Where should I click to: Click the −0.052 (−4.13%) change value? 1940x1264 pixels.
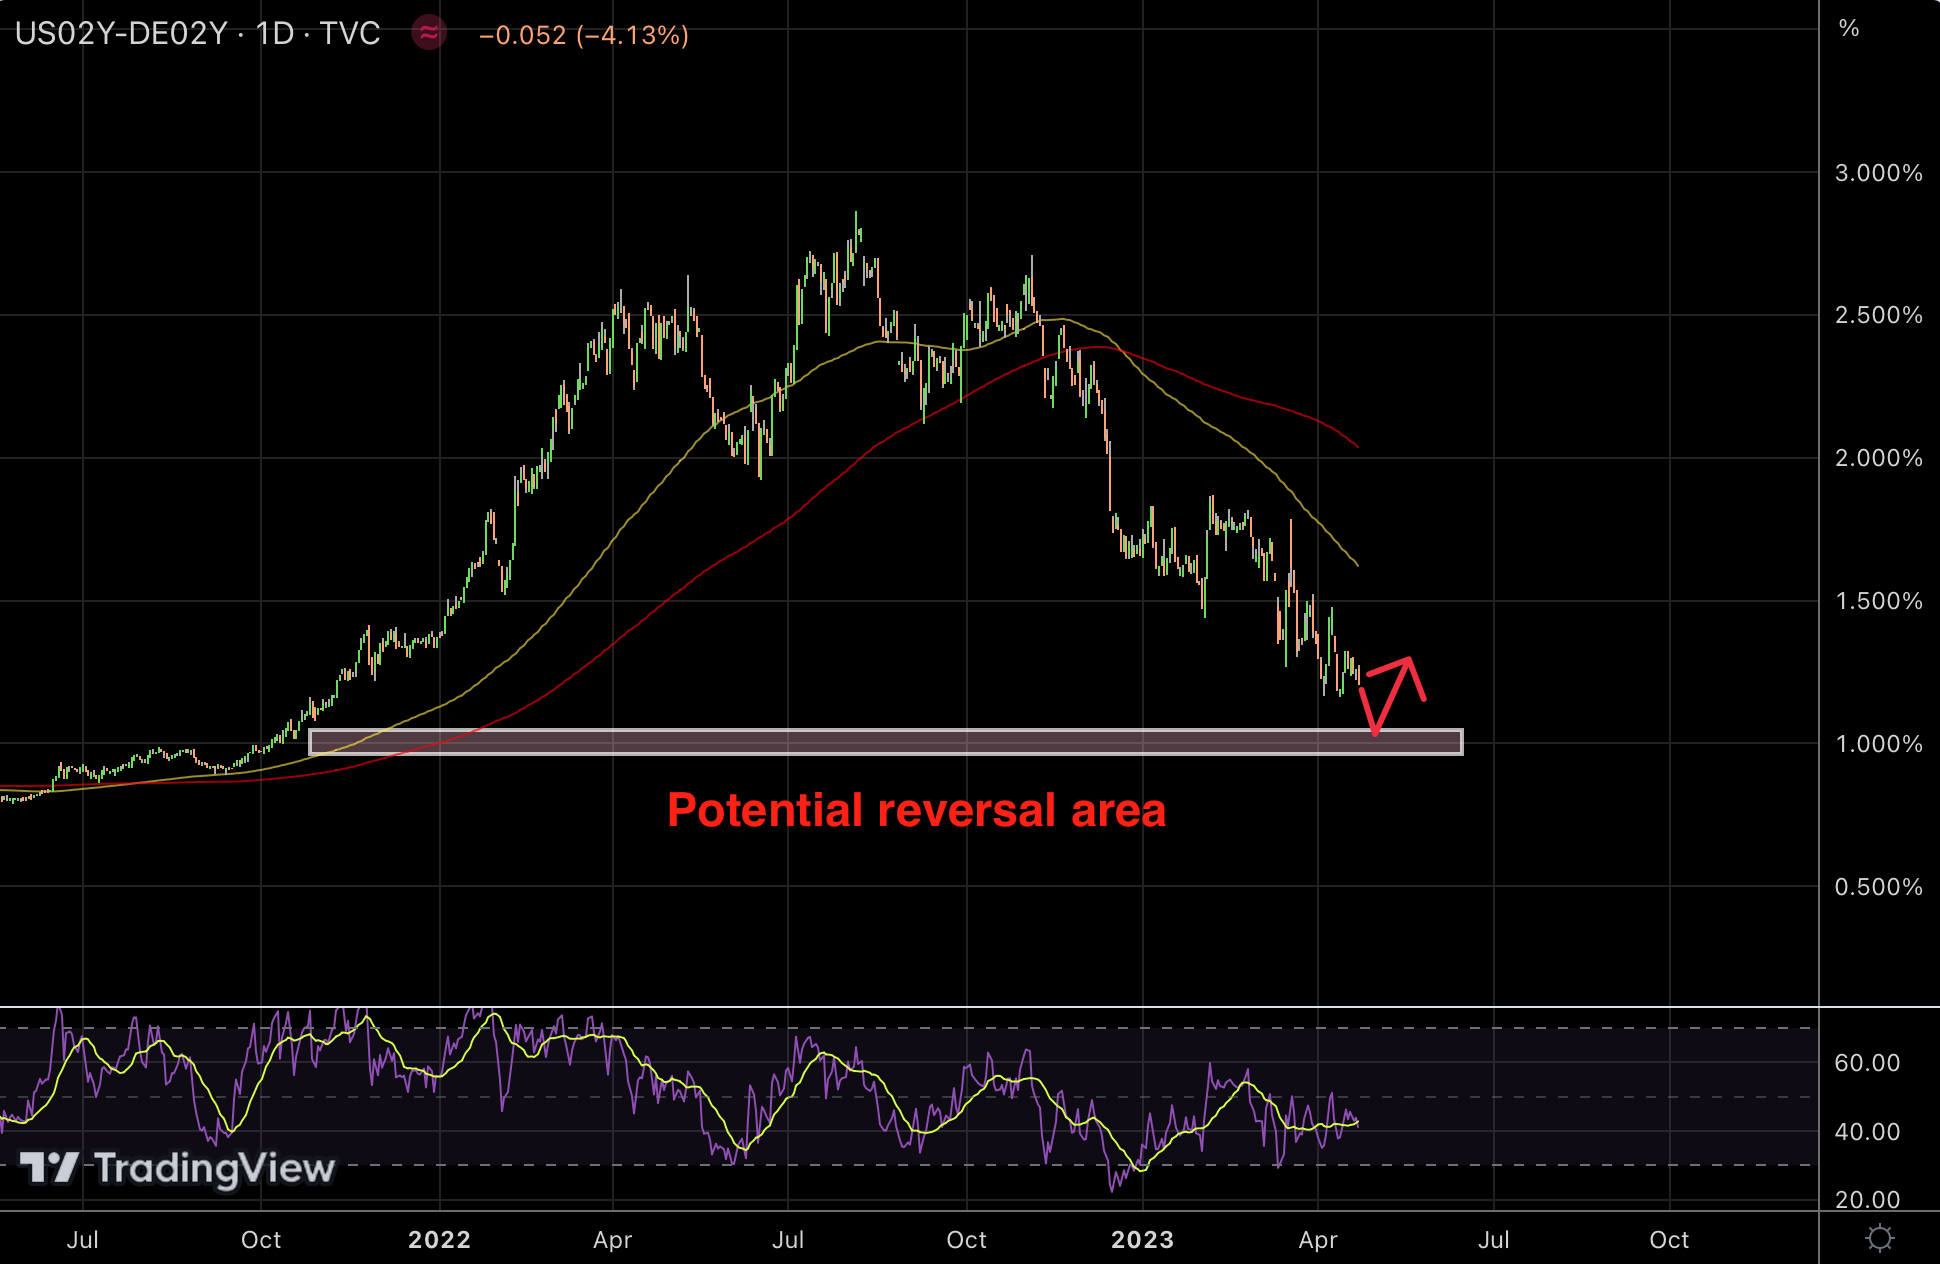584,35
